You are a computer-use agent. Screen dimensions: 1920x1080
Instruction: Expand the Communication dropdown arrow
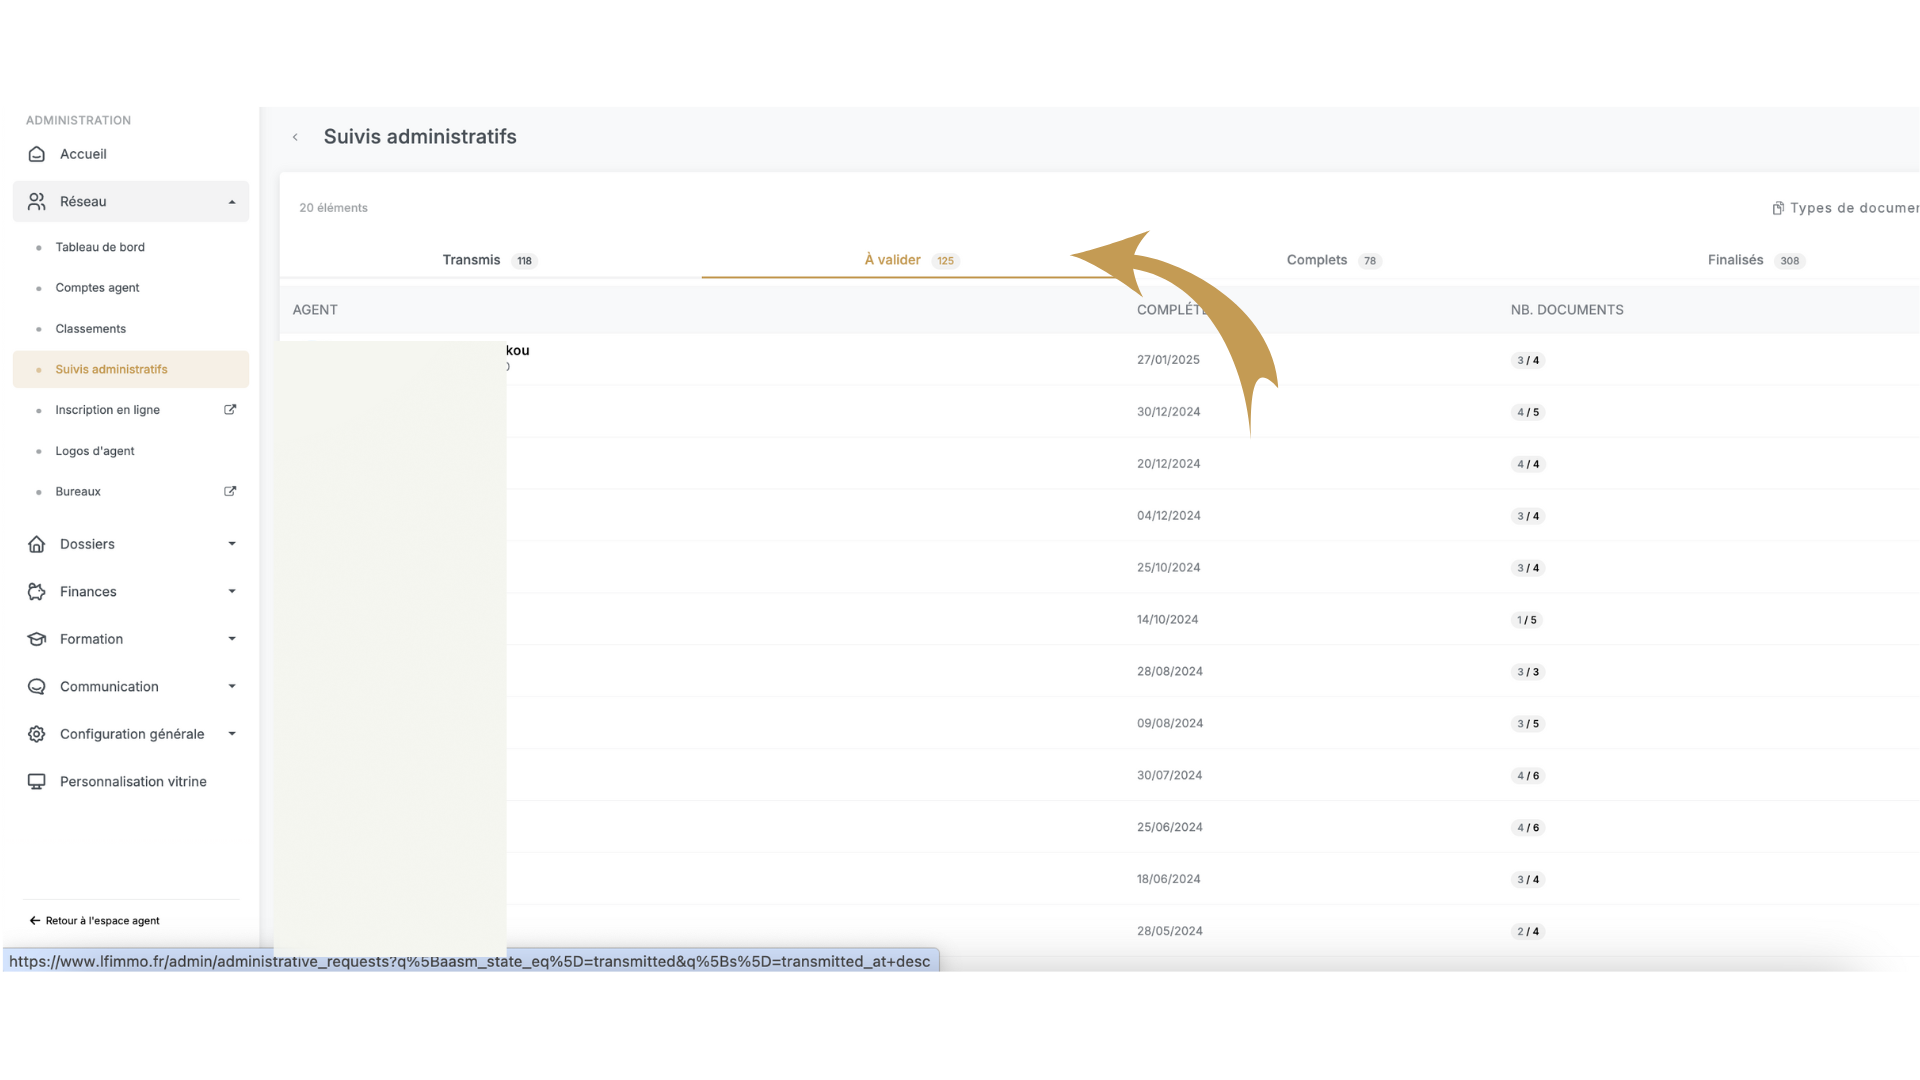tap(232, 687)
